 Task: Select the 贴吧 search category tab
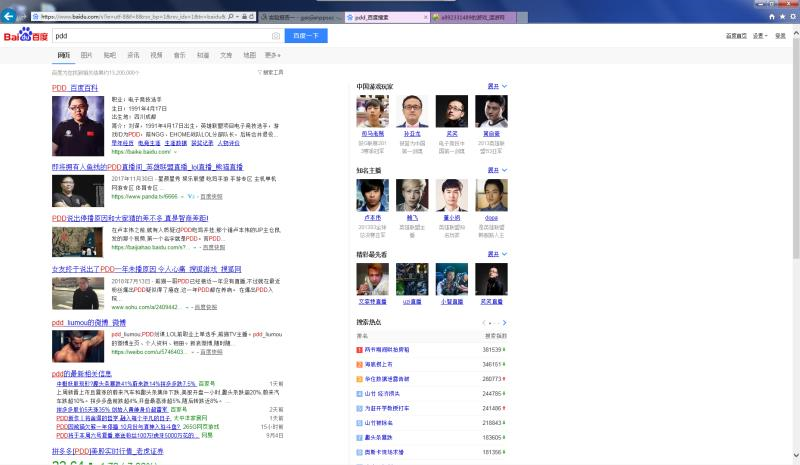[x=110, y=55]
